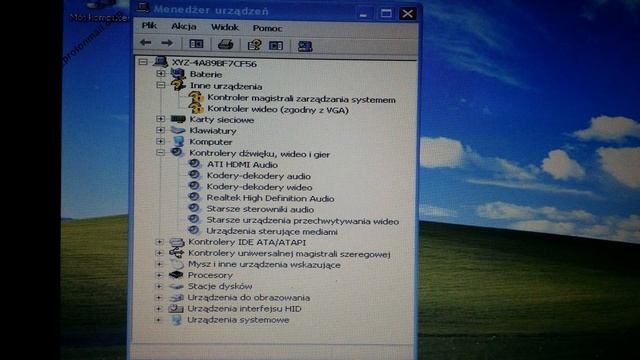Image resolution: width=640 pixels, height=360 pixels.
Task: Select Starsze urządzenia przechwytywania wideo
Action: [302, 221]
